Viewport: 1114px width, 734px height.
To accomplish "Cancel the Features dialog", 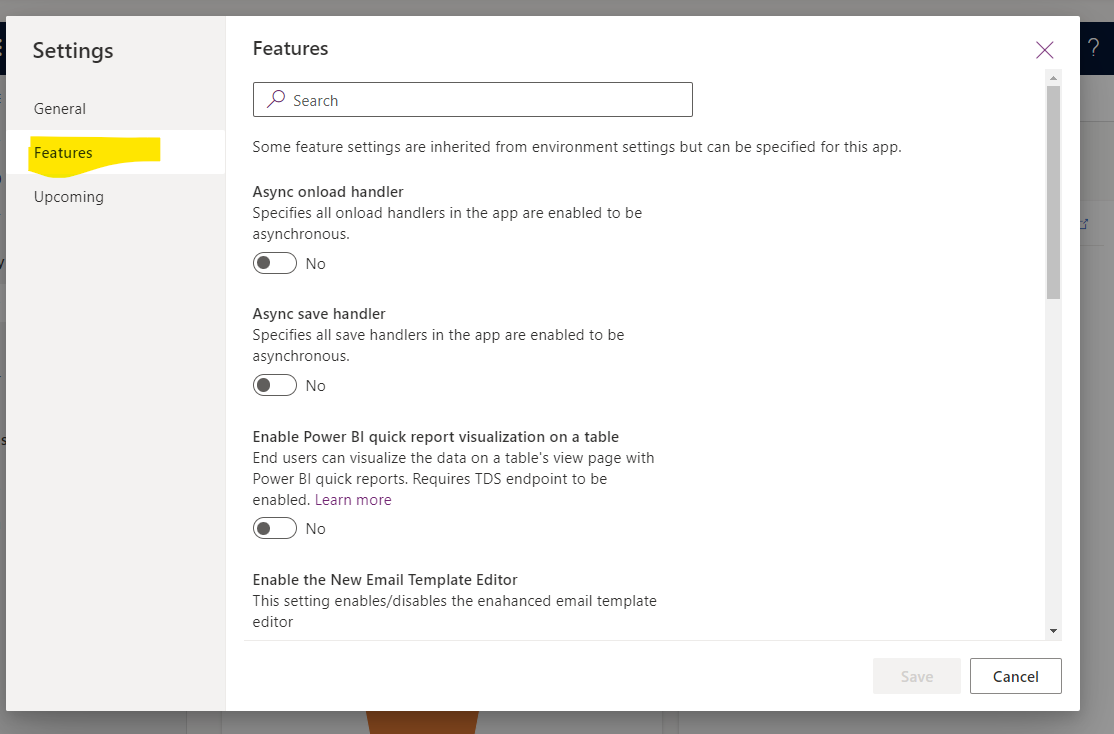I will [1015, 676].
